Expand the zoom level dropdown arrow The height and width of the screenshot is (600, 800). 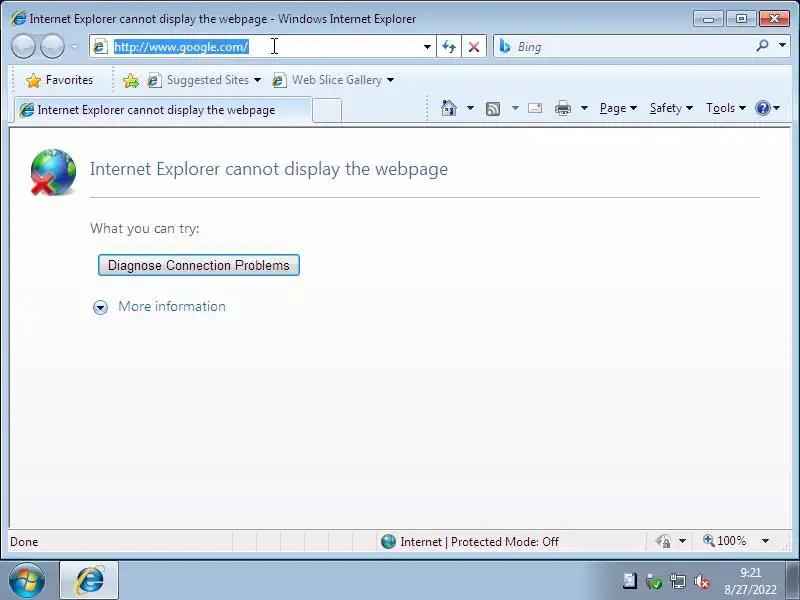pyautogui.click(x=765, y=541)
